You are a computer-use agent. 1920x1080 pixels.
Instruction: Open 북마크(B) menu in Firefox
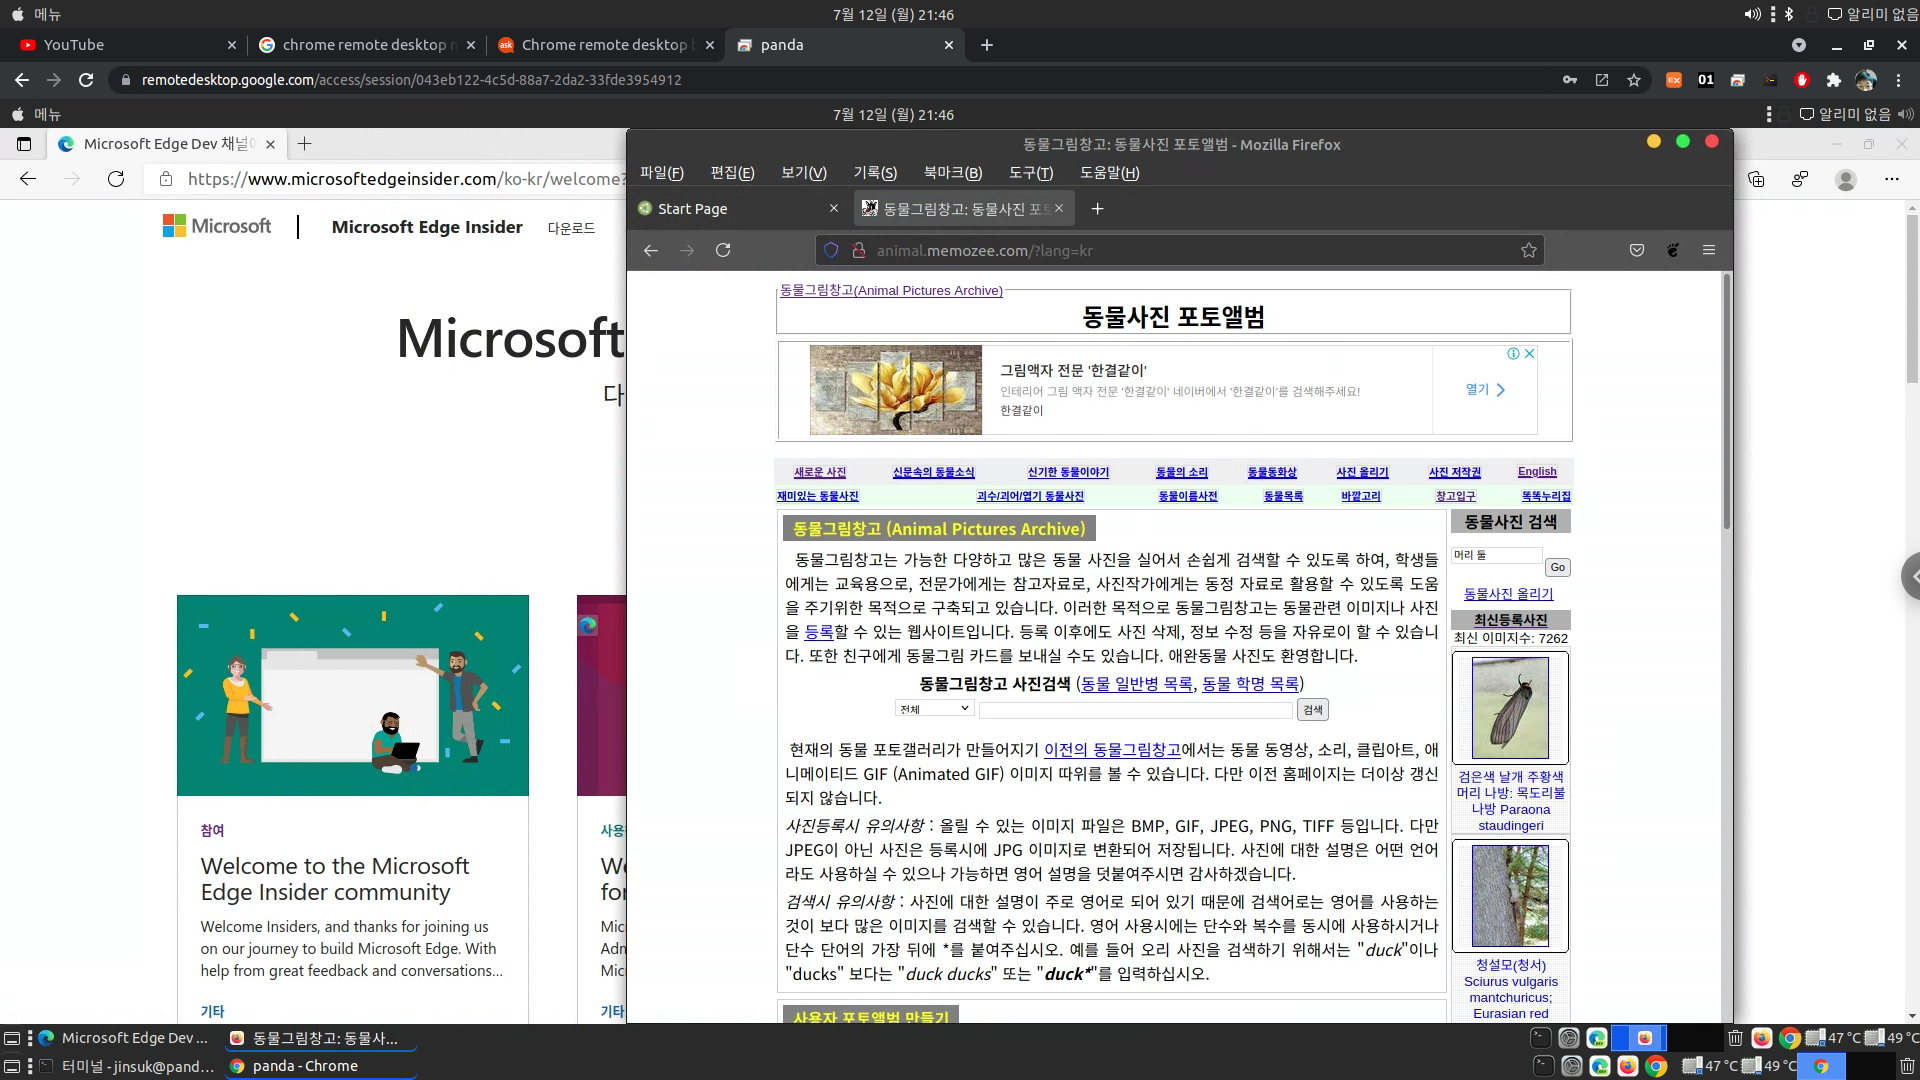(x=953, y=172)
